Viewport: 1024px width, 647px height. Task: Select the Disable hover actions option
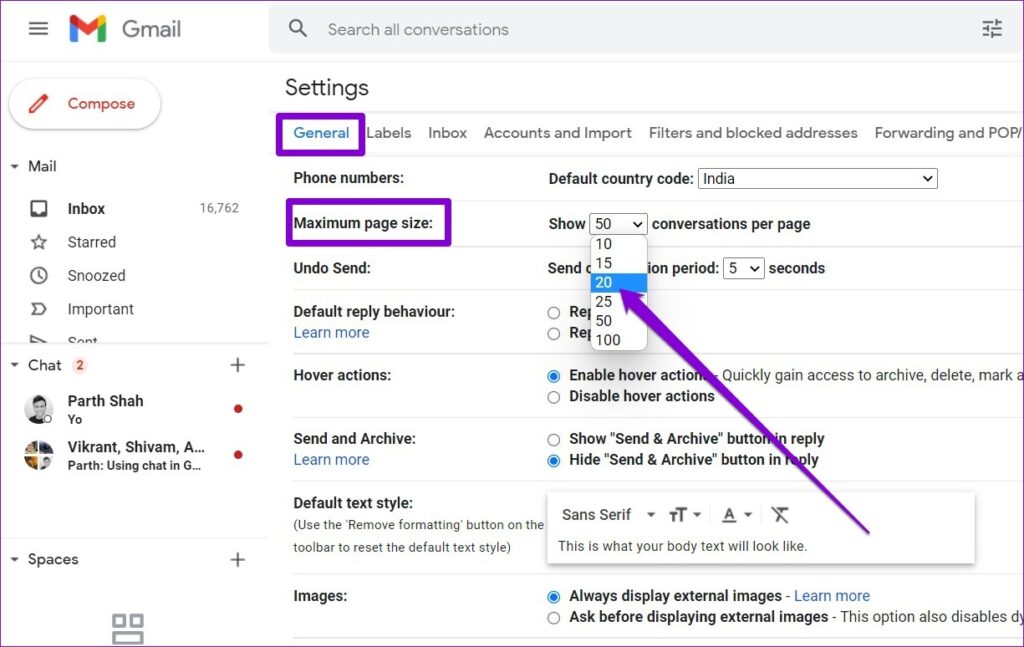(554, 396)
